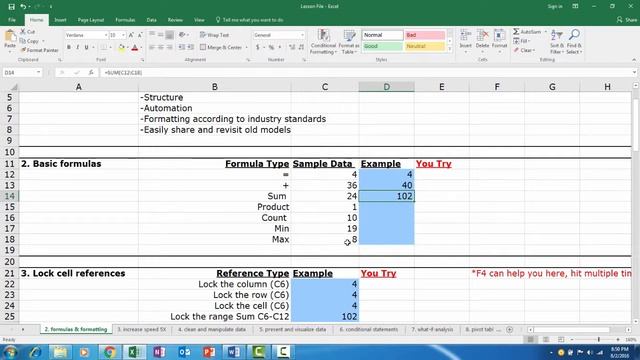Toggle Align Left for the cell
Screen dimensions: 640x360
[x=152, y=47]
